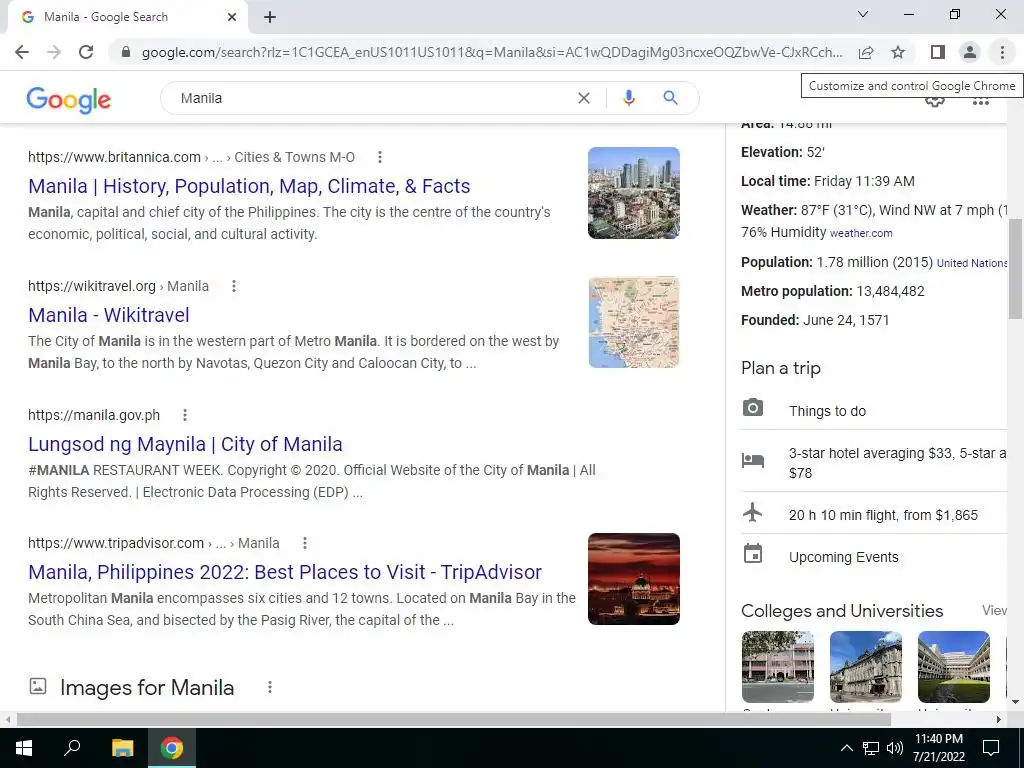Select 20 h 10 min flight row
The height and width of the screenshot is (768, 1024).
[x=874, y=515]
